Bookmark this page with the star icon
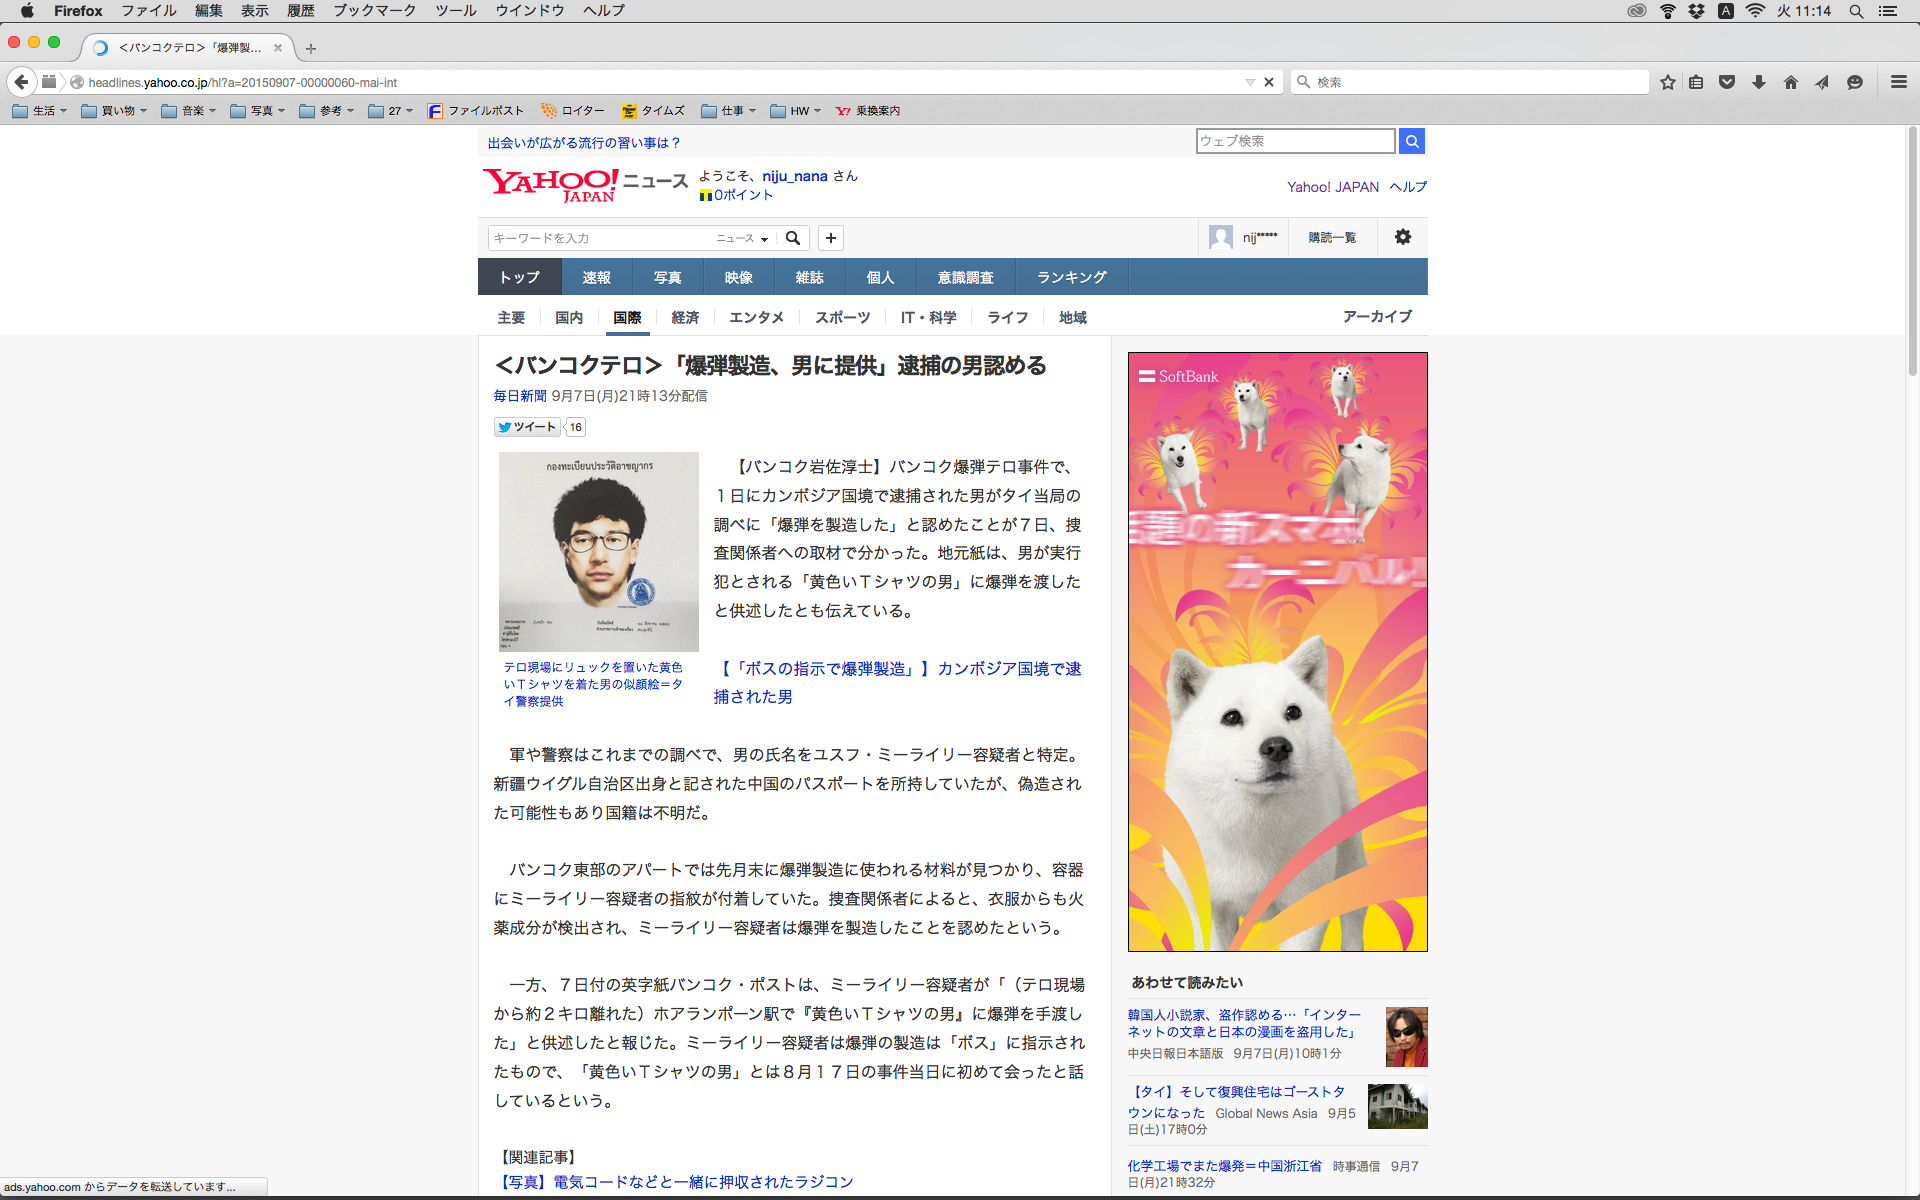1920x1200 pixels. coord(1667,82)
